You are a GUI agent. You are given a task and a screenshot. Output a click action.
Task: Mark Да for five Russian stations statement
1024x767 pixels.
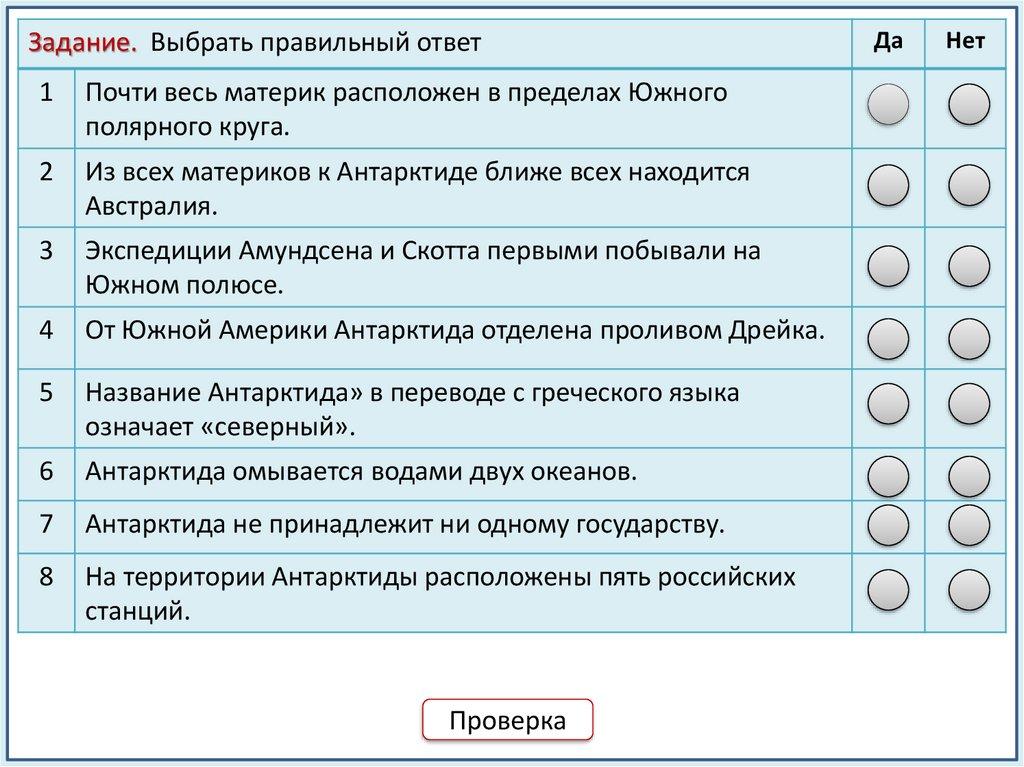pyautogui.click(x=888, y=589)
